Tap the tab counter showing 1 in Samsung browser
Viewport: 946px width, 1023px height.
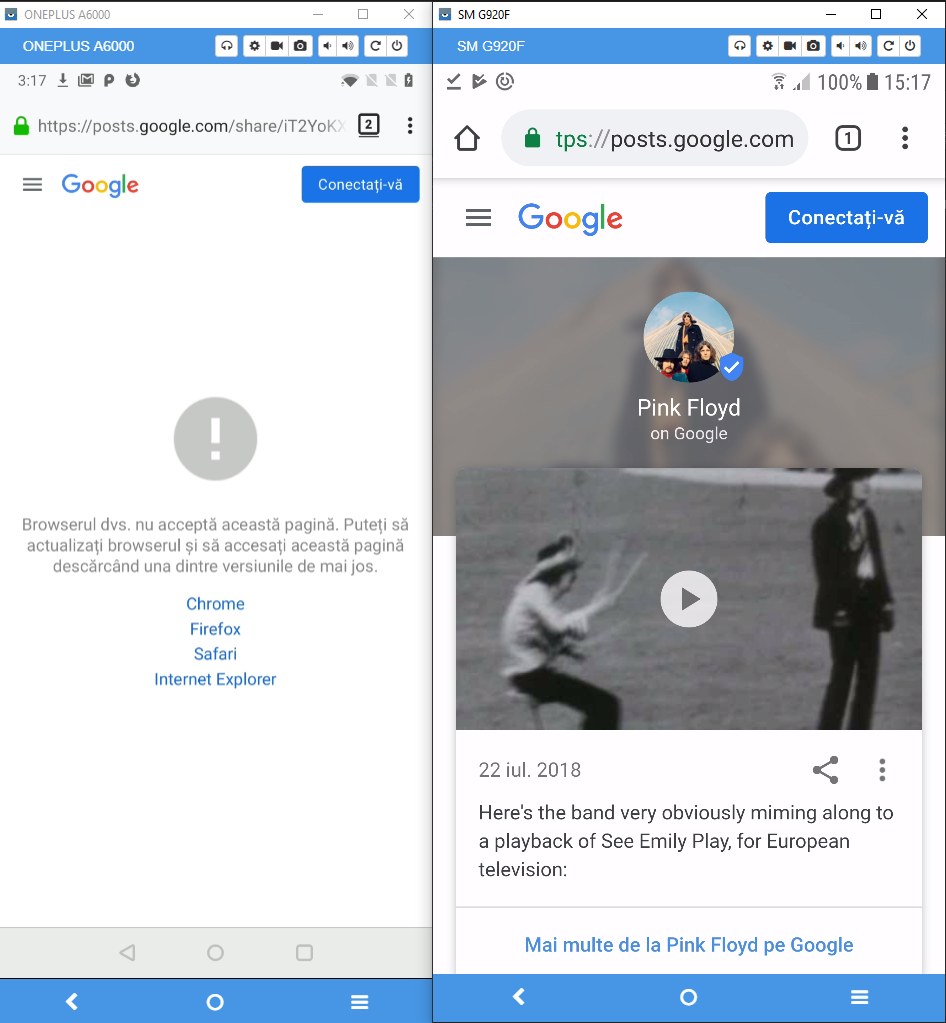[848, 138]
